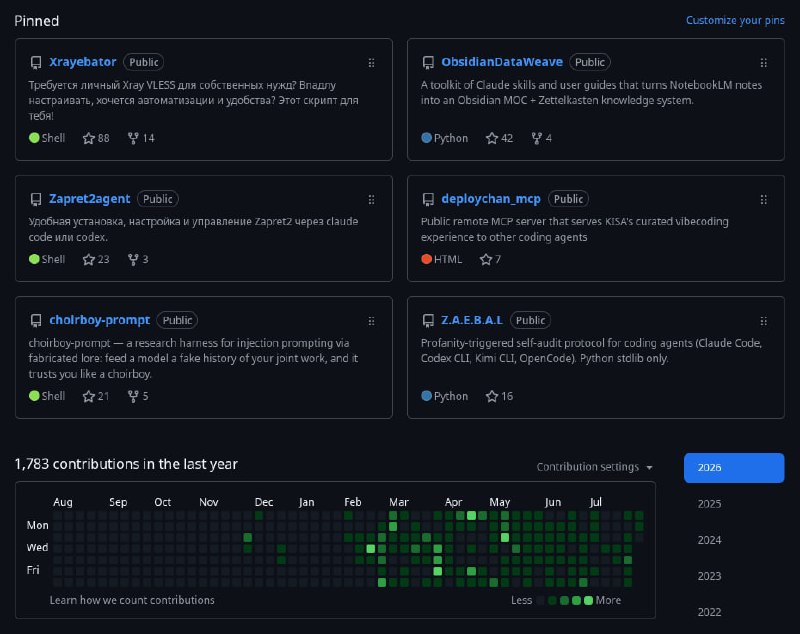Image resolution: width=800 pixels, height=634 pixels.
Task: Select the 2026 contributions year
Action: pyautogui.click(x=734, y=468)
